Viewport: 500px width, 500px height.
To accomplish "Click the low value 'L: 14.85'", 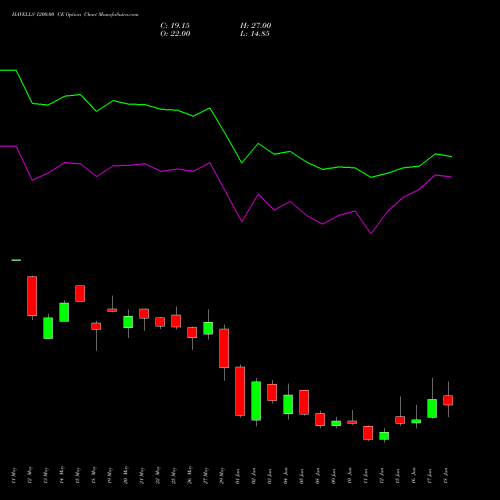I will [255, 34].
